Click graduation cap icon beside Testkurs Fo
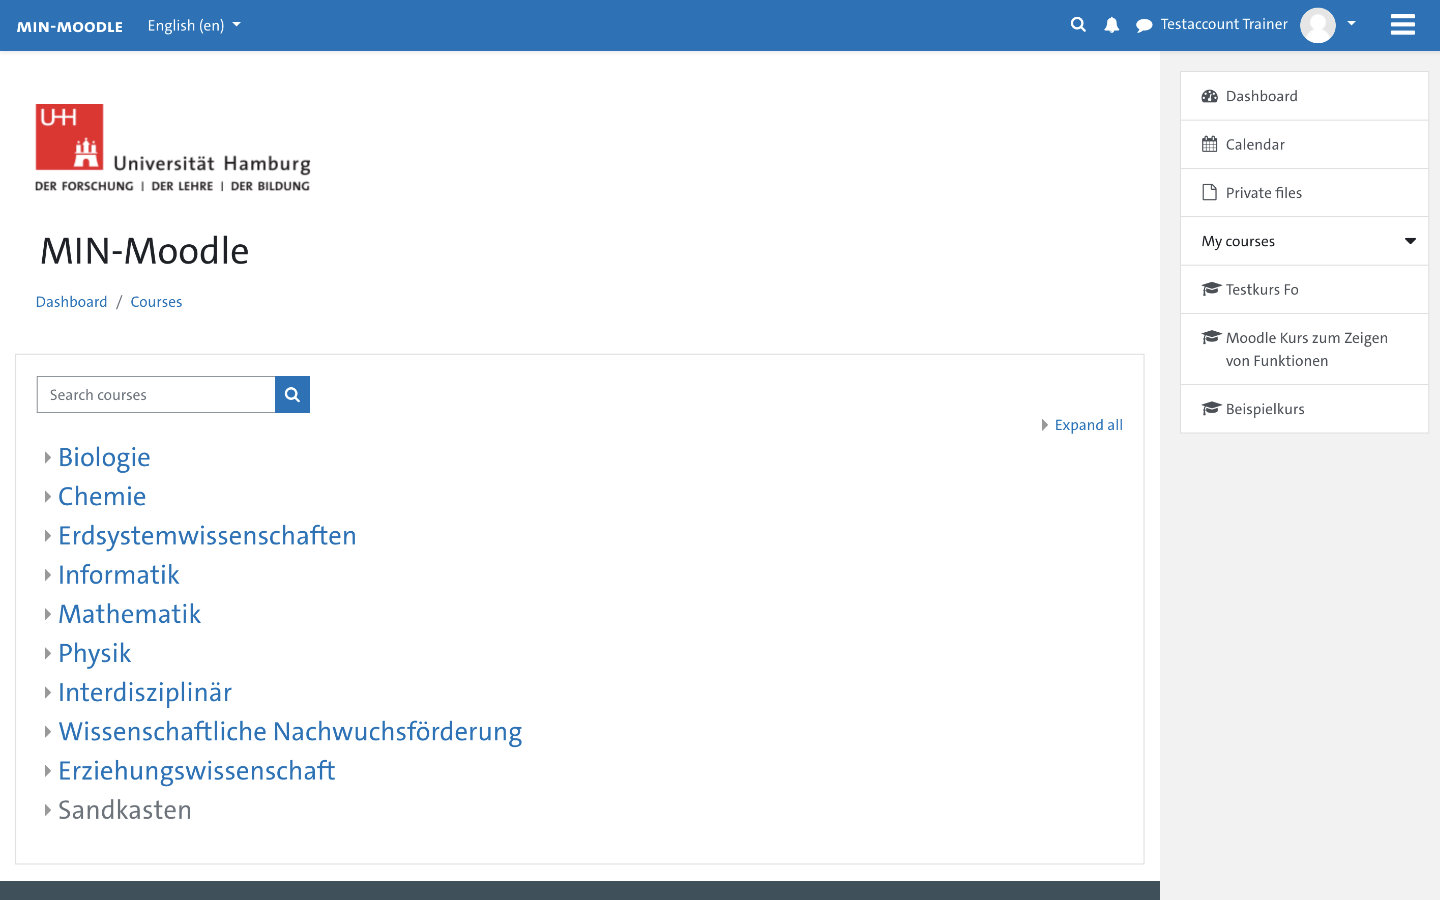Viewport: 1440px width, 900px height. (x=1211, y=289)
